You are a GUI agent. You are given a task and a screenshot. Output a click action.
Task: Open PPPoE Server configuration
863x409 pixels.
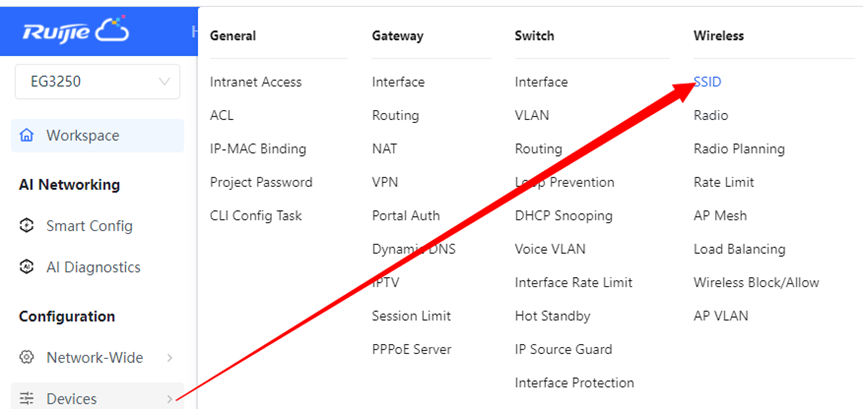411,350
